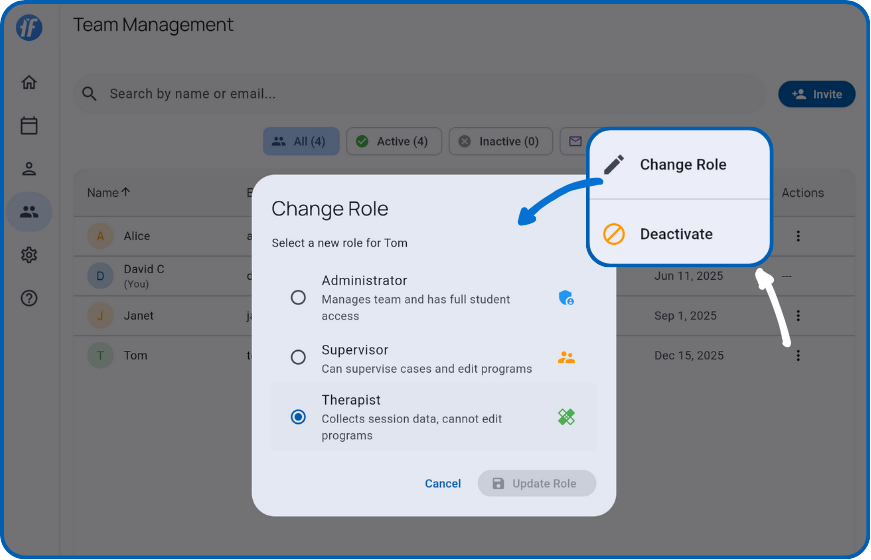This screenshot has height=560, width=871.
Task: Click the Administrator shield icon
Action: (x=566, y=298)
